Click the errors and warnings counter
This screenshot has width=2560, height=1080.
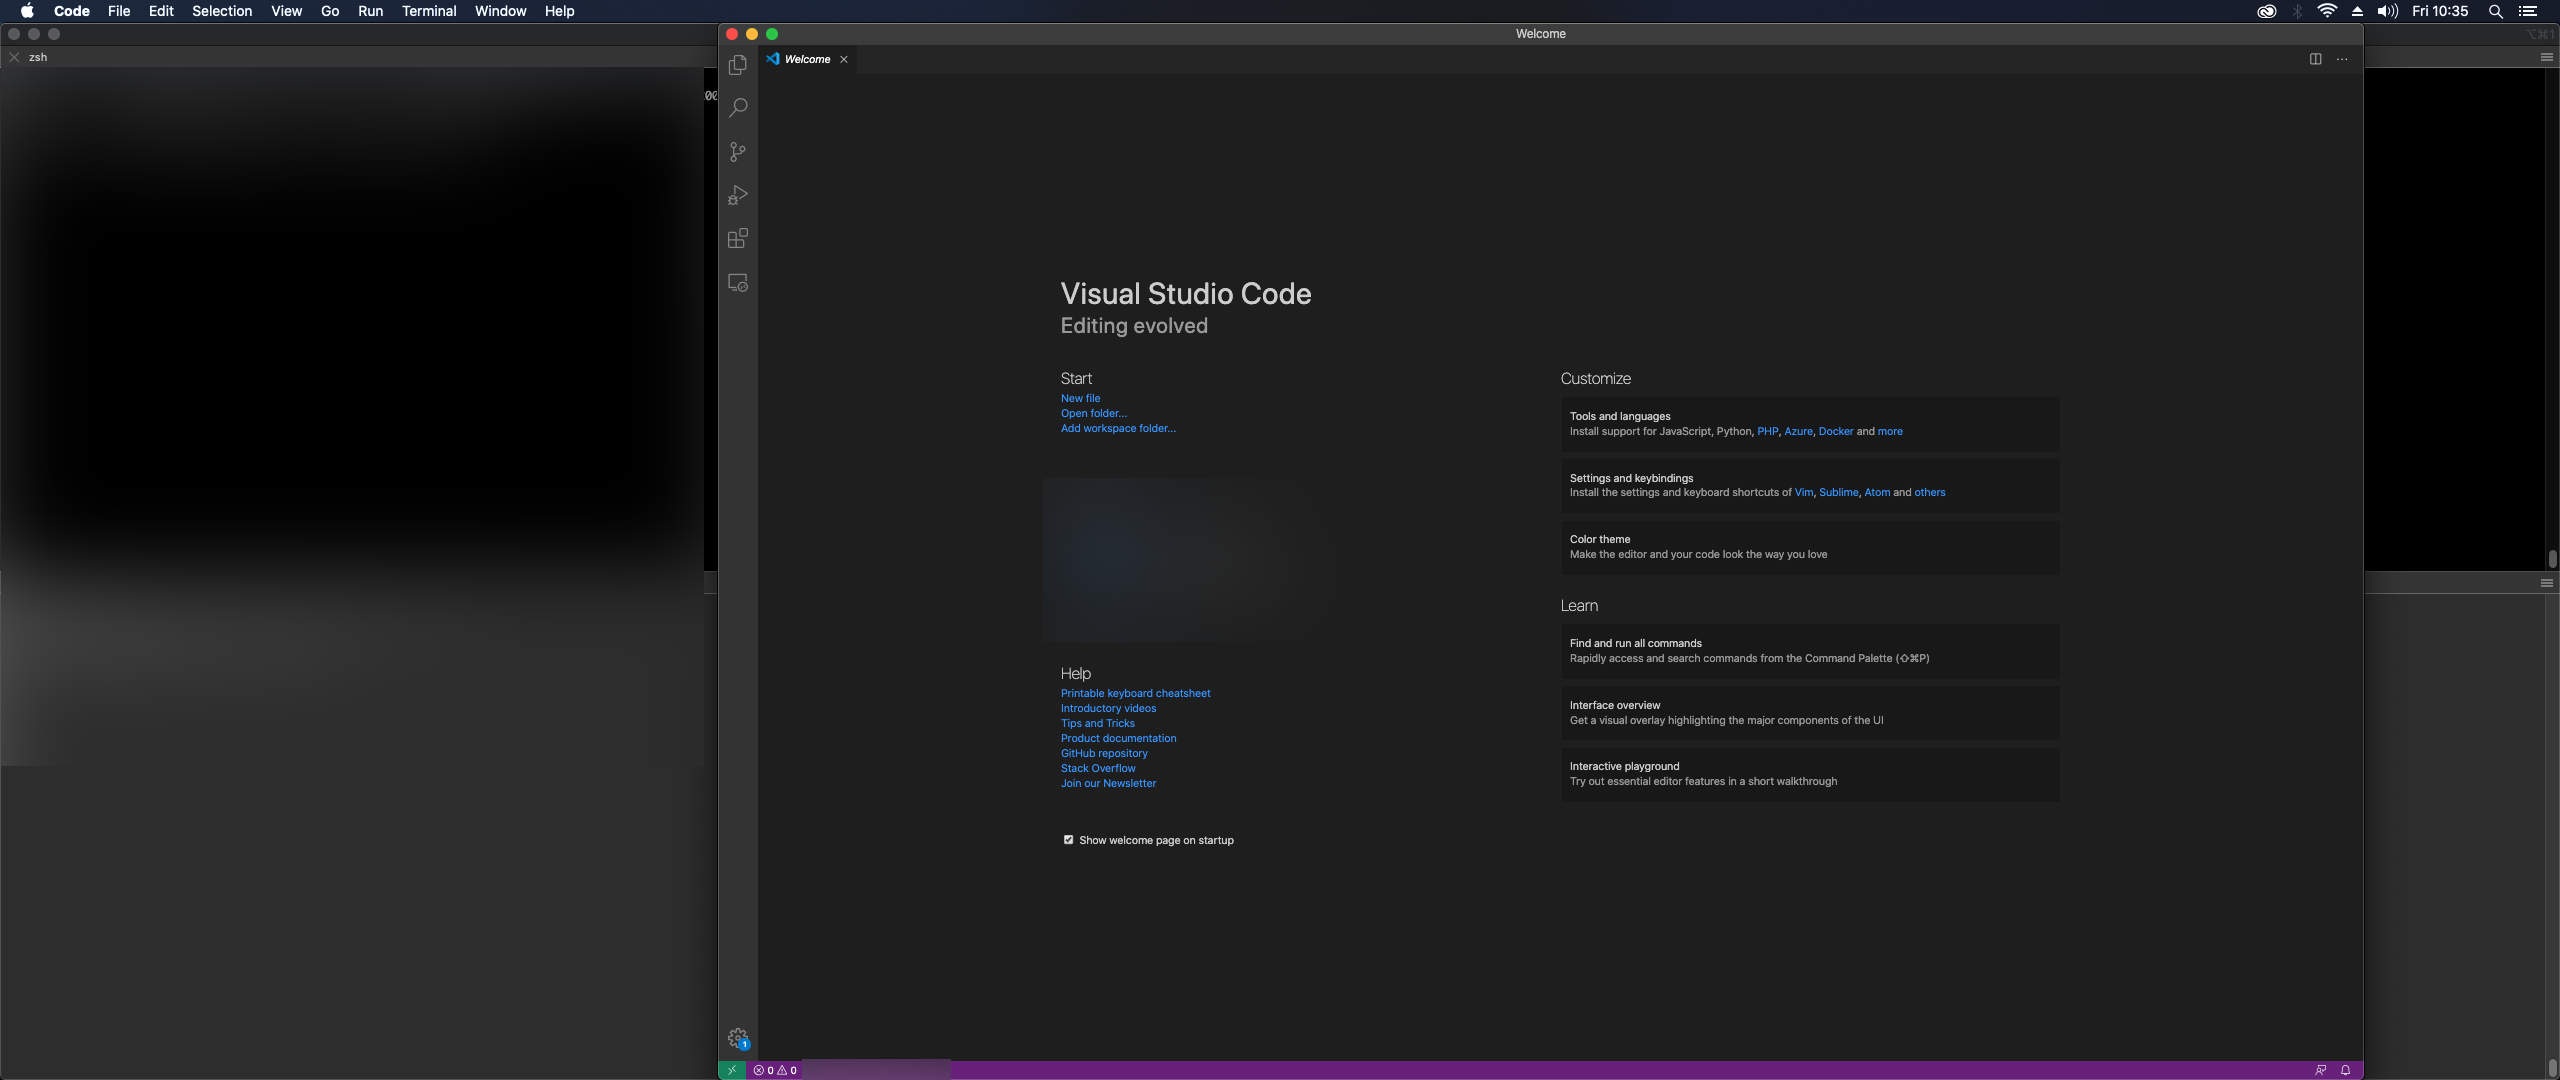[775, 1069]
